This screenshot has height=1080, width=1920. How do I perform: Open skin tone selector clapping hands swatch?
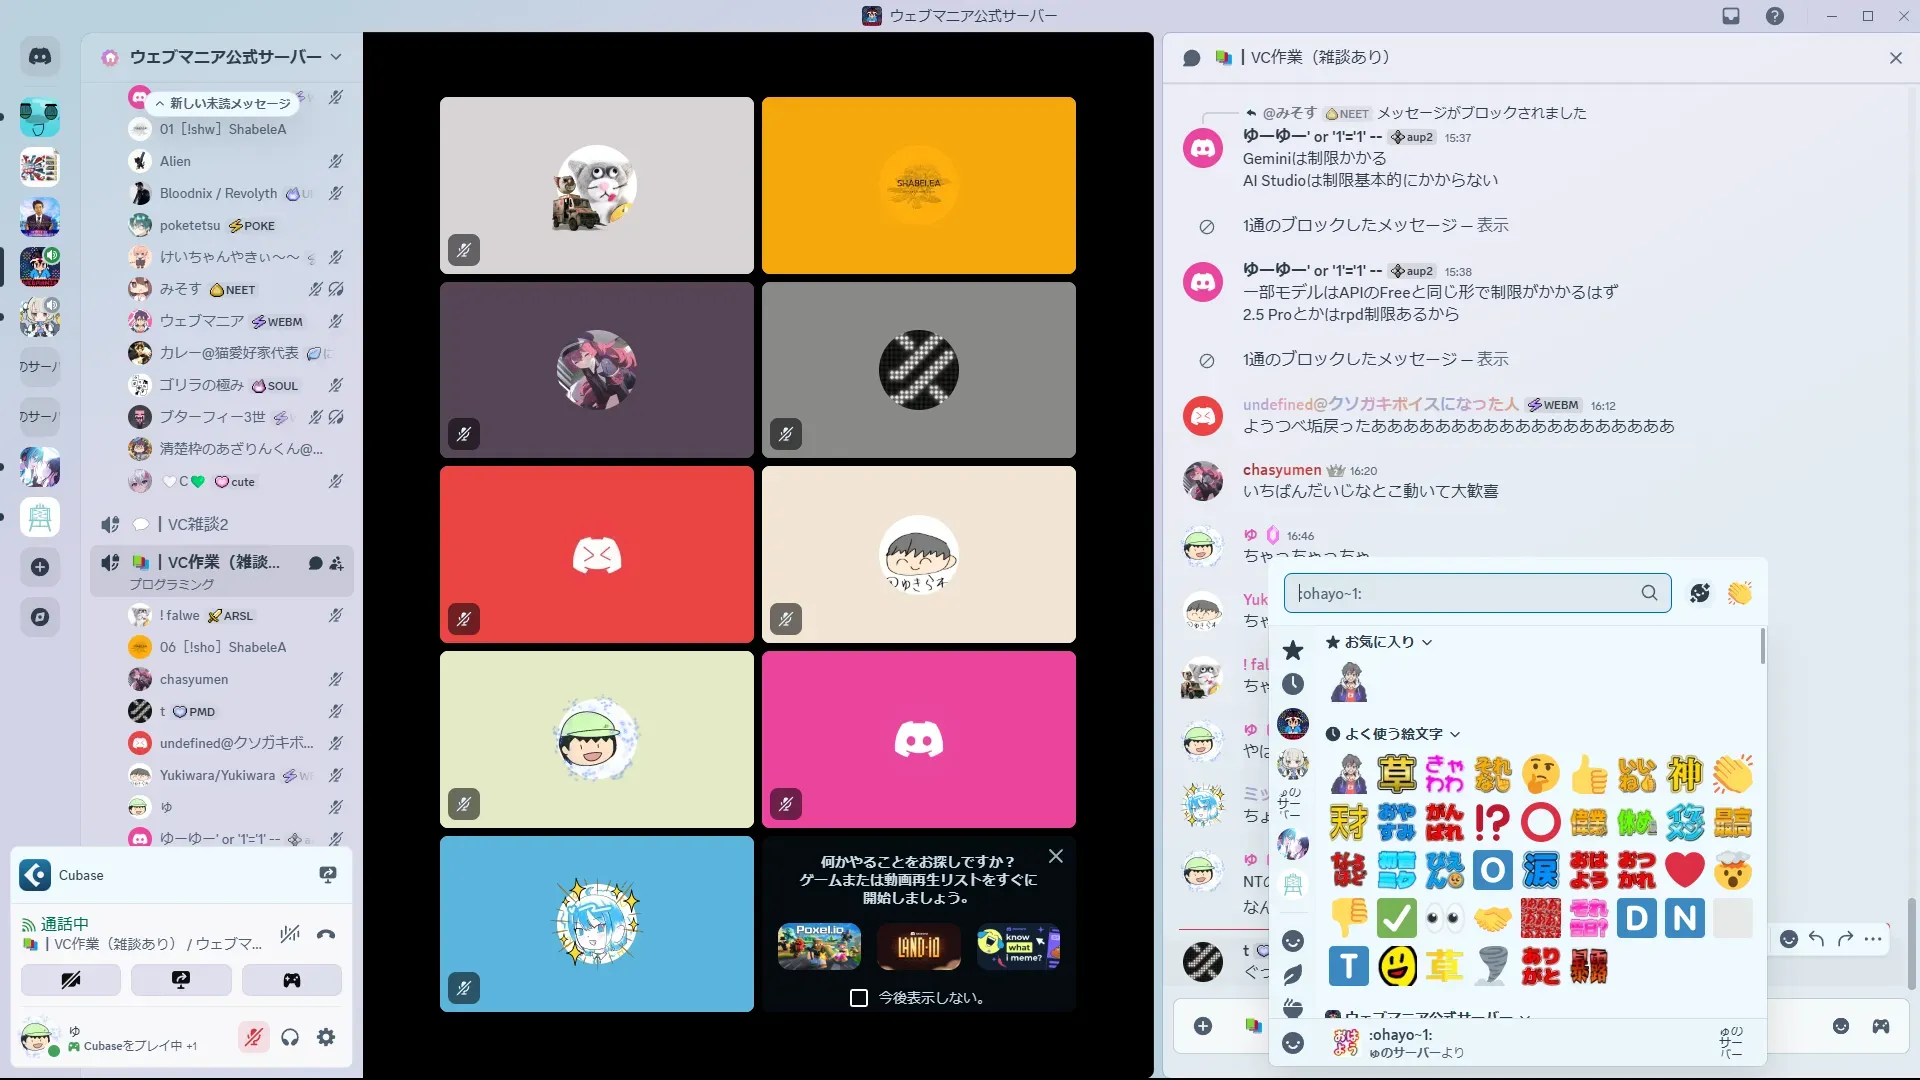tap(1740, 593)
